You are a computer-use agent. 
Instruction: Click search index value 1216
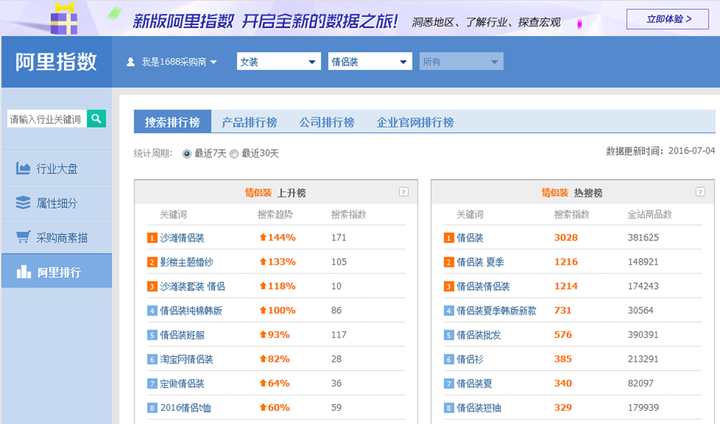pos(566,262)
